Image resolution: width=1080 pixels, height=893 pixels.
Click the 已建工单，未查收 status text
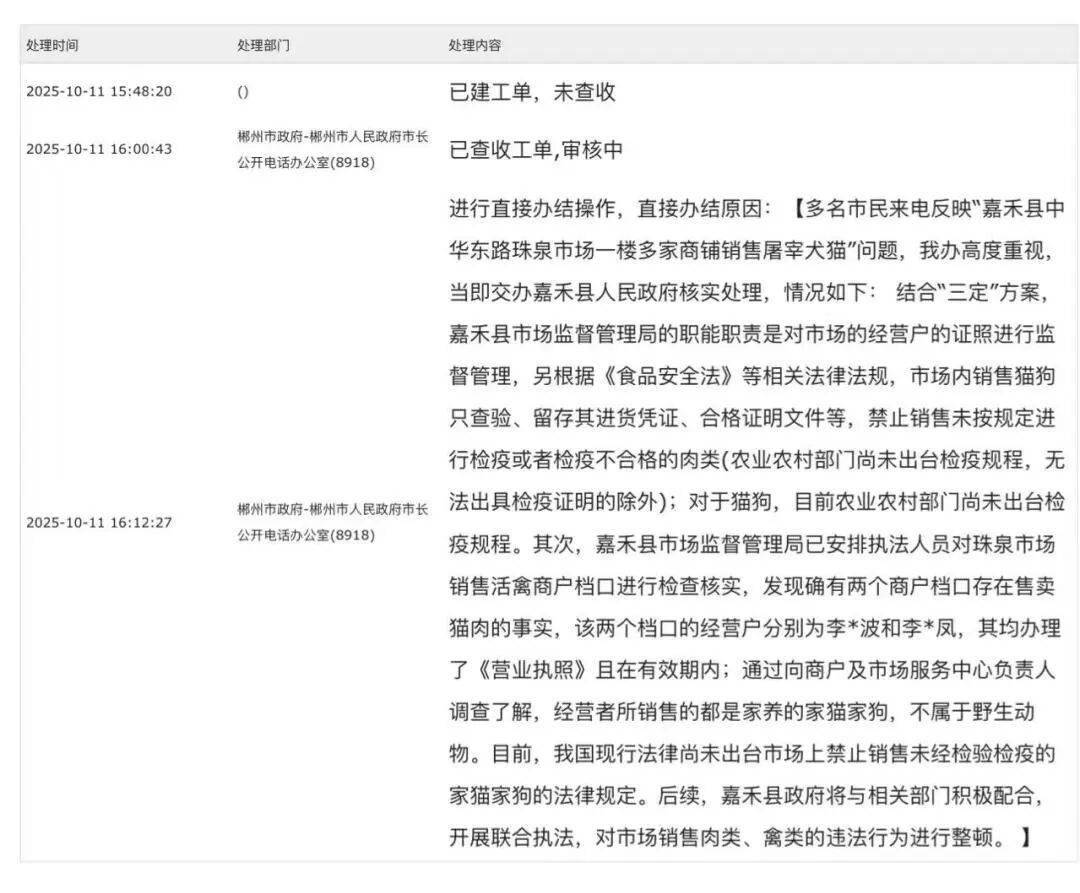tap(532, 93)
